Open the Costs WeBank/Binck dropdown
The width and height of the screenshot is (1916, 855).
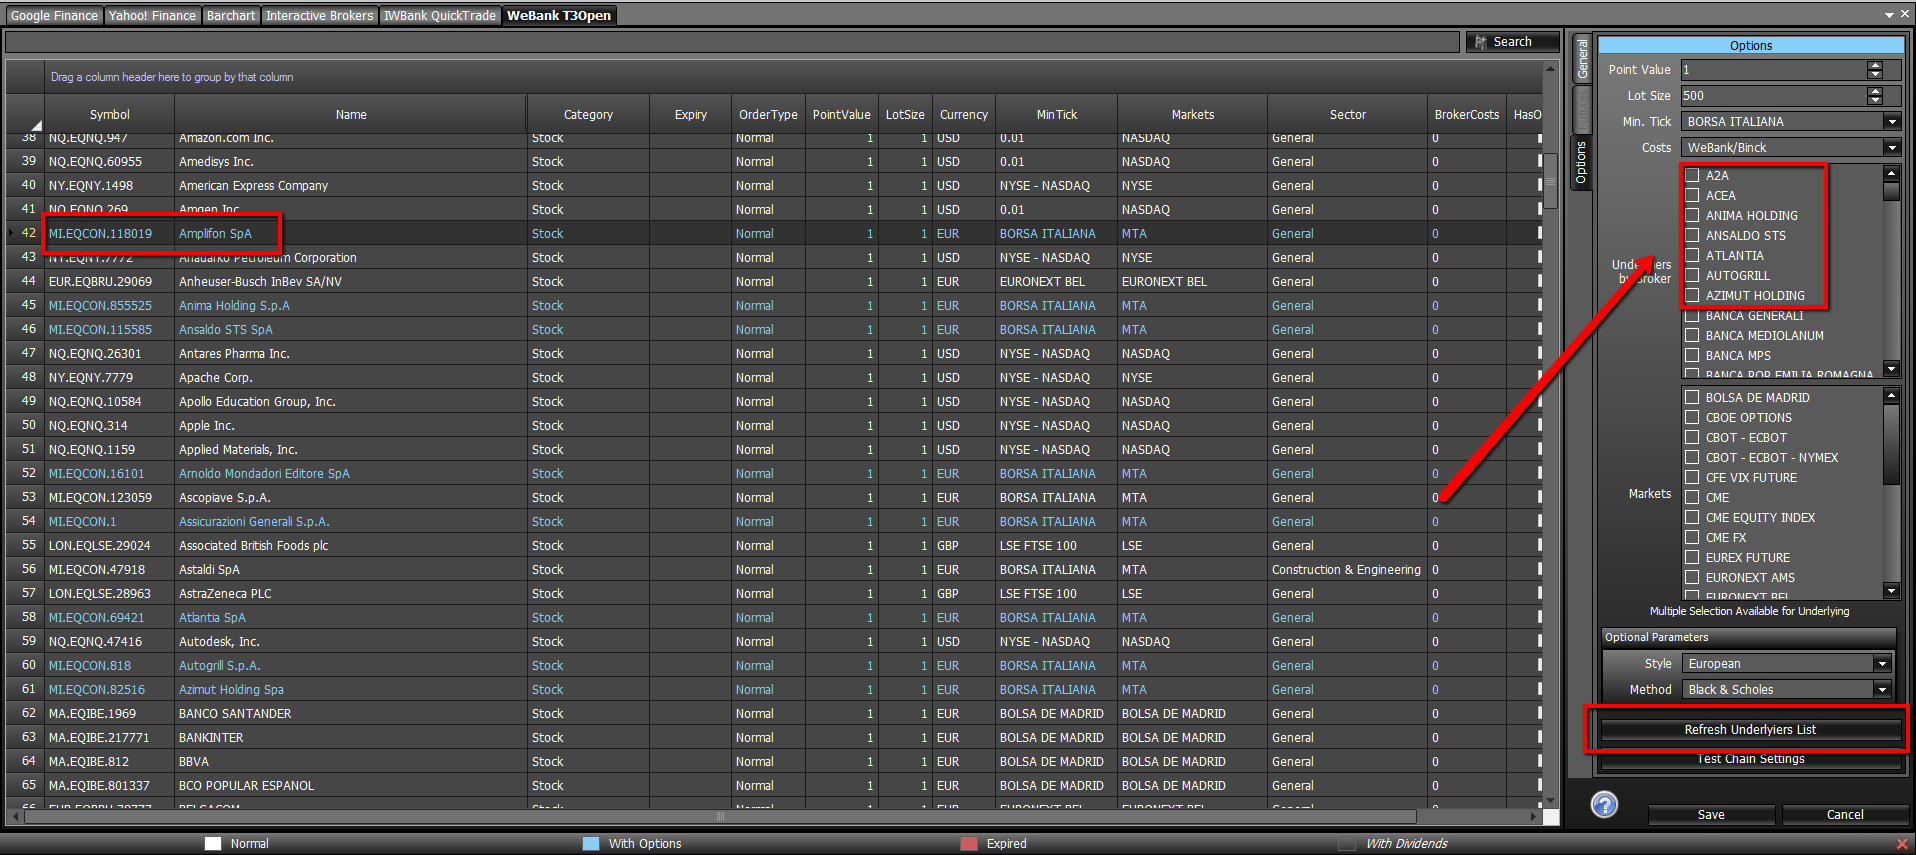pos(1891,148)
